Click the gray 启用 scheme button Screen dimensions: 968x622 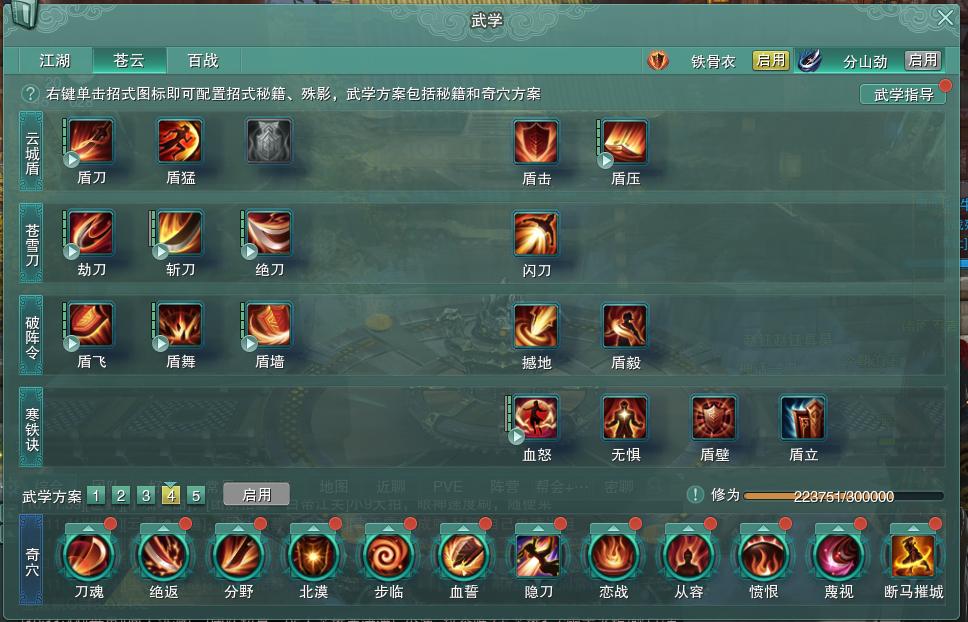(x=256, y=494)
